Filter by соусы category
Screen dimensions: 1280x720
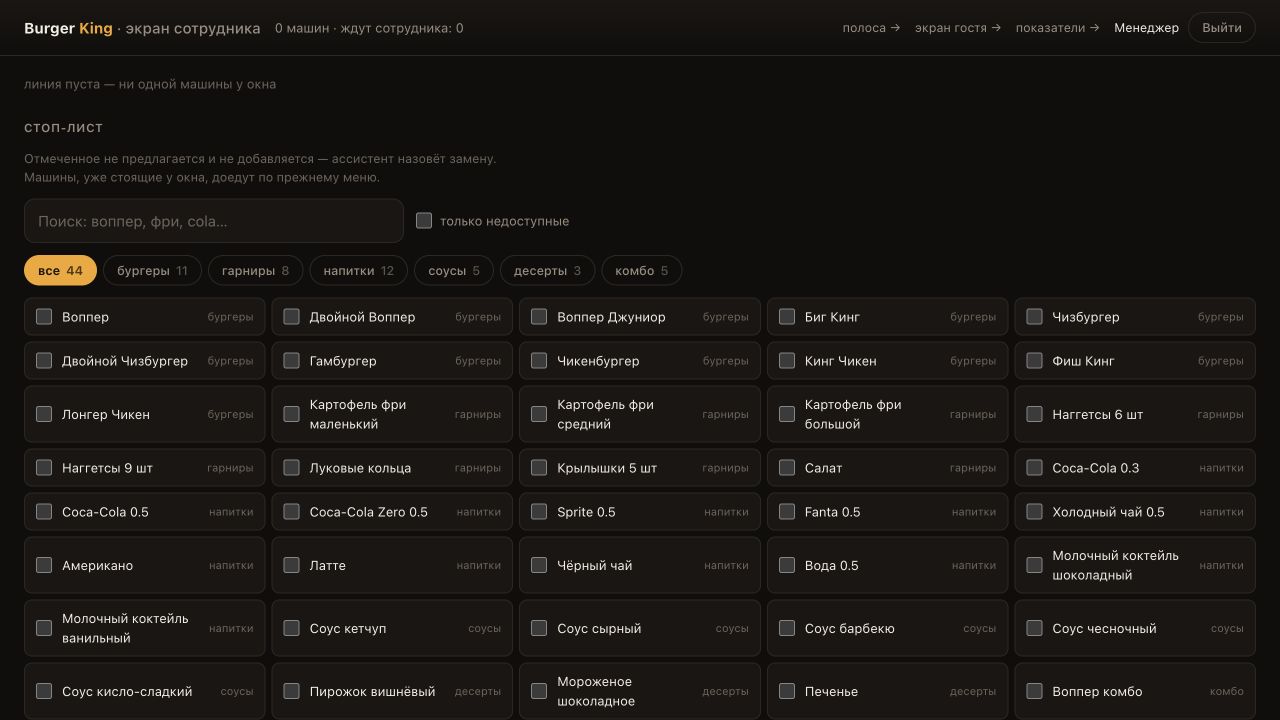pos(454,271)
